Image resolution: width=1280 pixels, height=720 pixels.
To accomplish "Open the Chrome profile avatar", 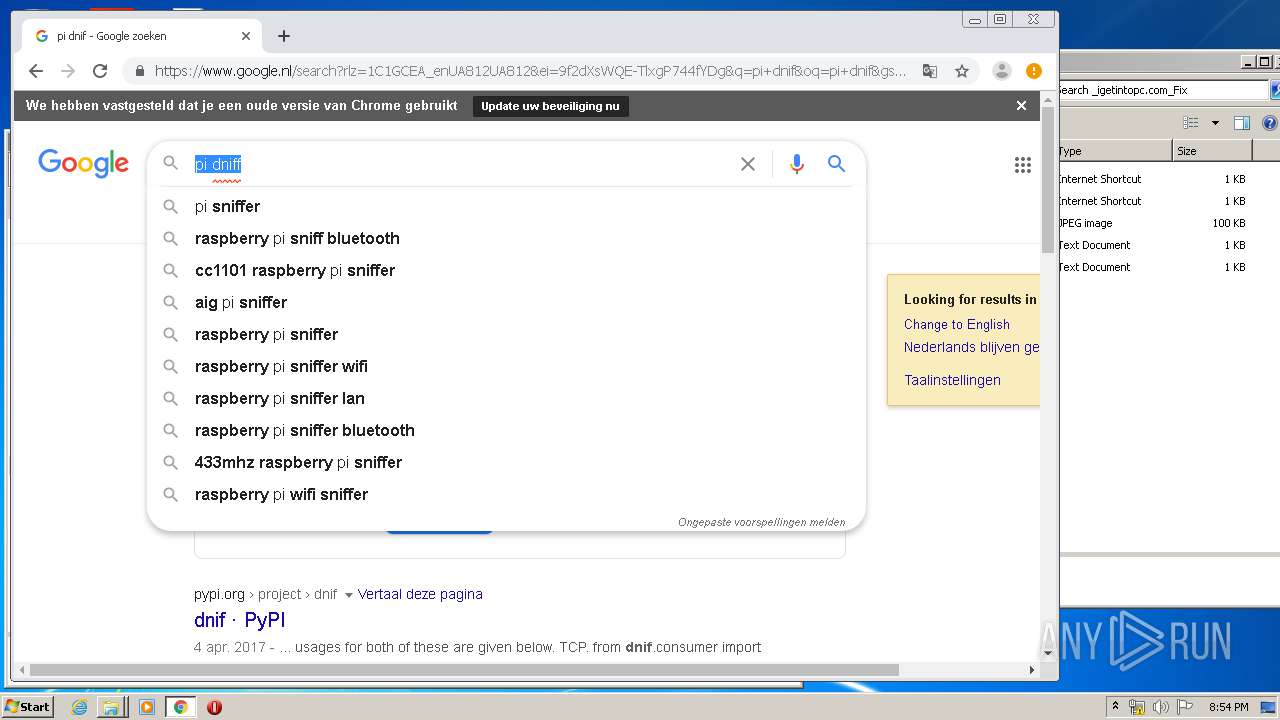I will coord(1001,71).
